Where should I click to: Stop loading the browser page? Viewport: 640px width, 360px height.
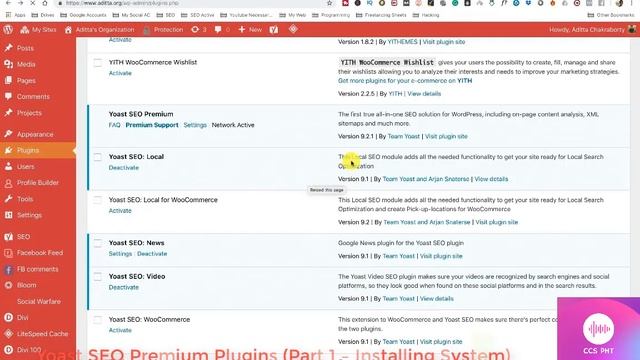(32, 3)
